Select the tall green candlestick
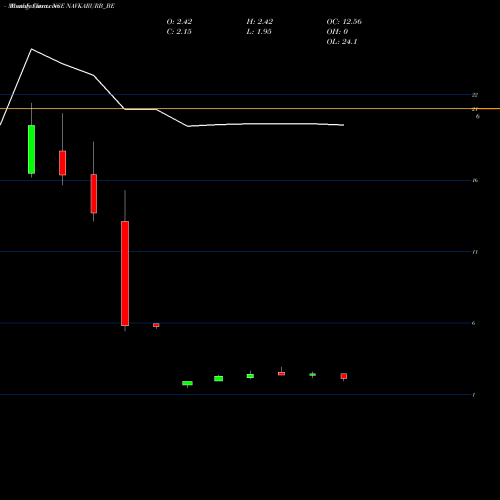This screenshot has height=500, width=500. click(x=31, y=149)
